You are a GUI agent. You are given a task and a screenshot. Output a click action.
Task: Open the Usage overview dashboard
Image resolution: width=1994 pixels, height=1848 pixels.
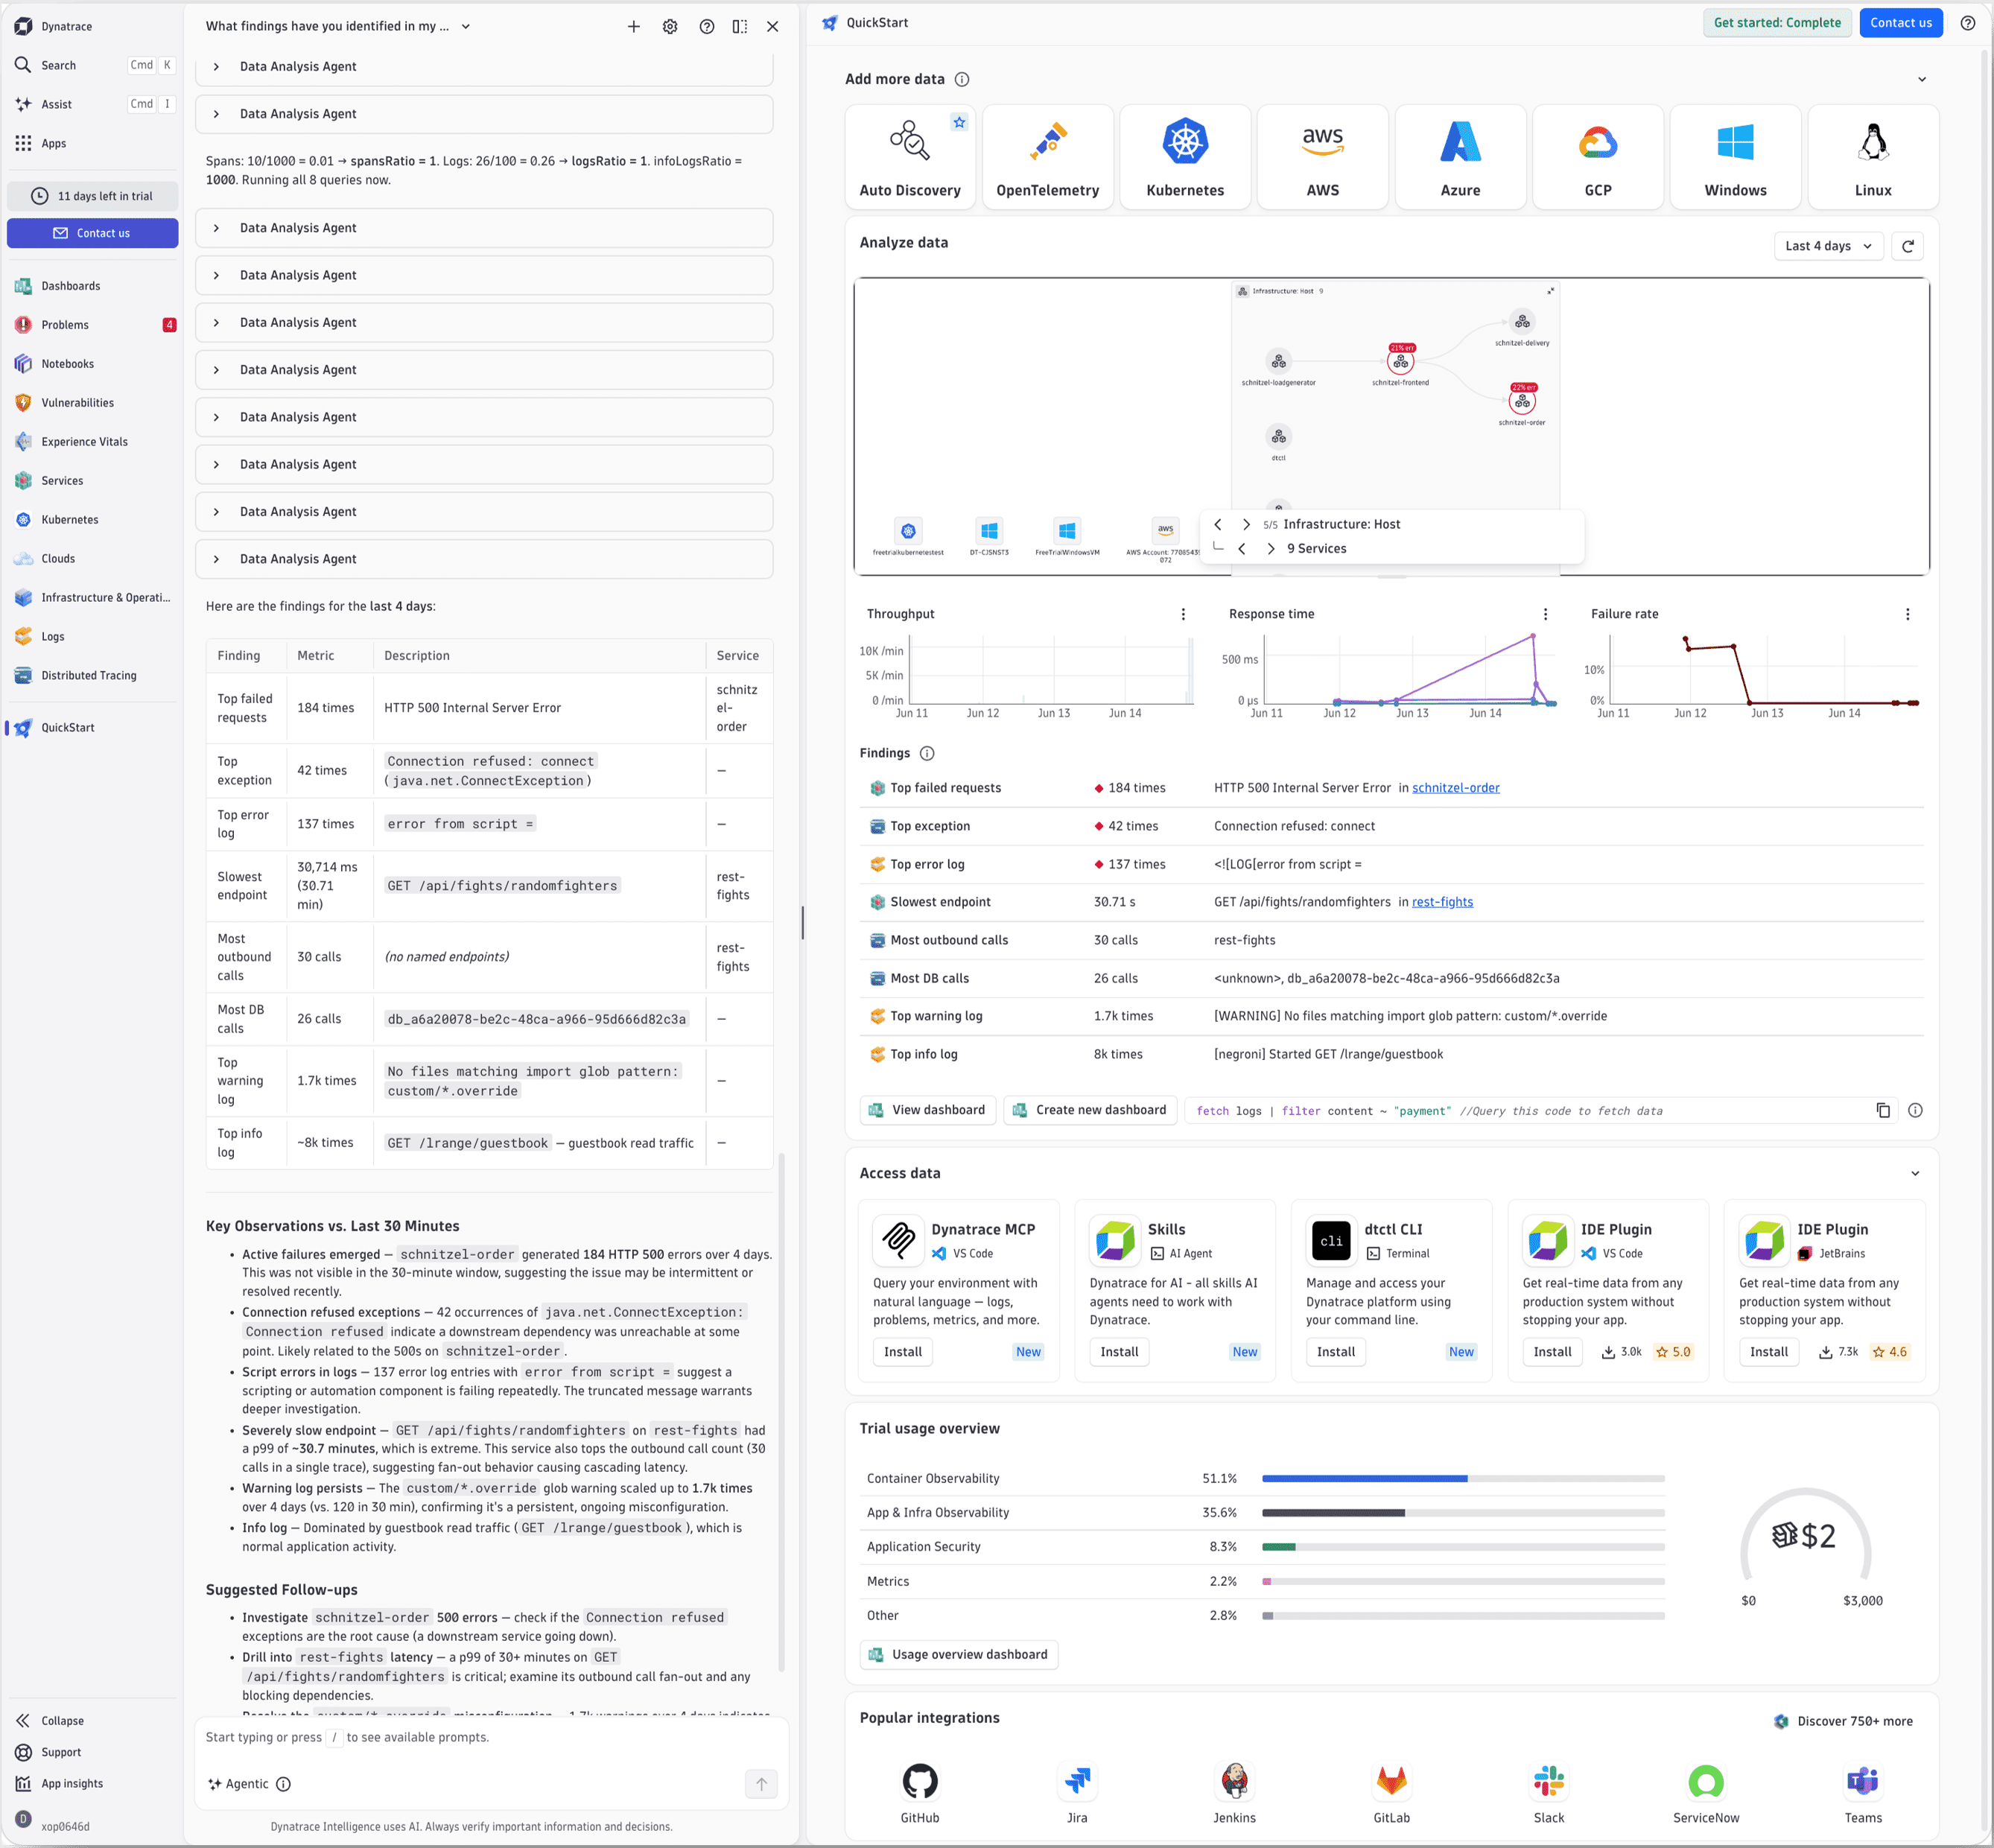[959, 1655]
